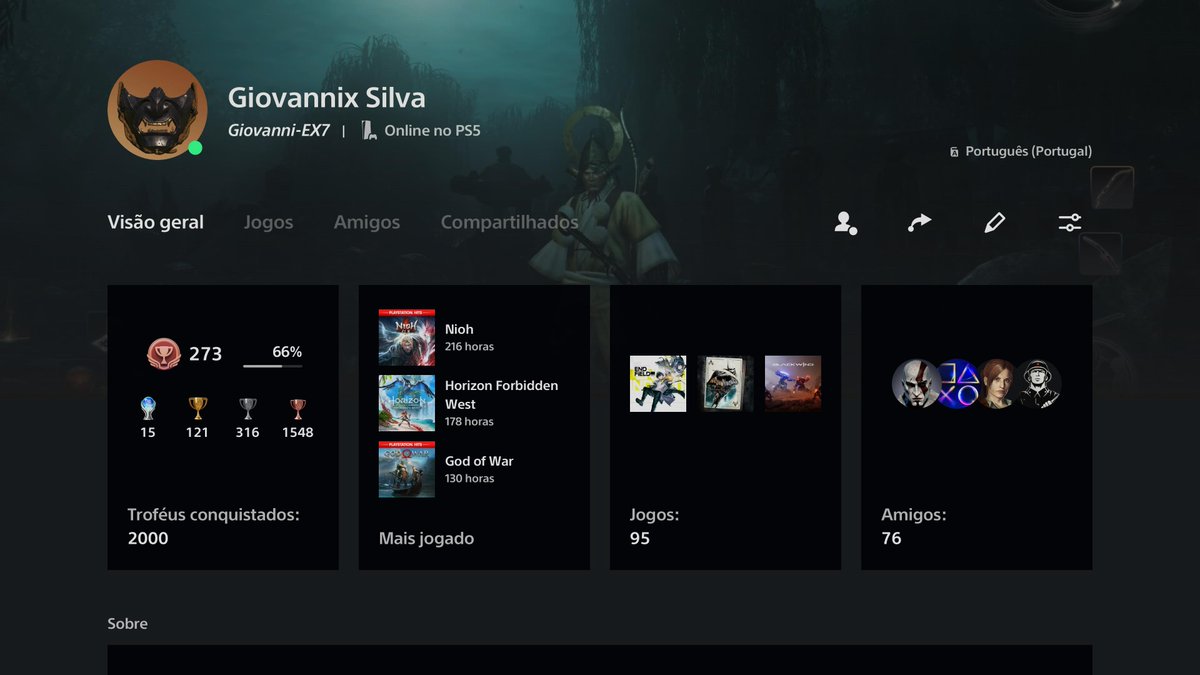
Task: Click the bronze trophy icon above 1548
Action: click(298, 408)
